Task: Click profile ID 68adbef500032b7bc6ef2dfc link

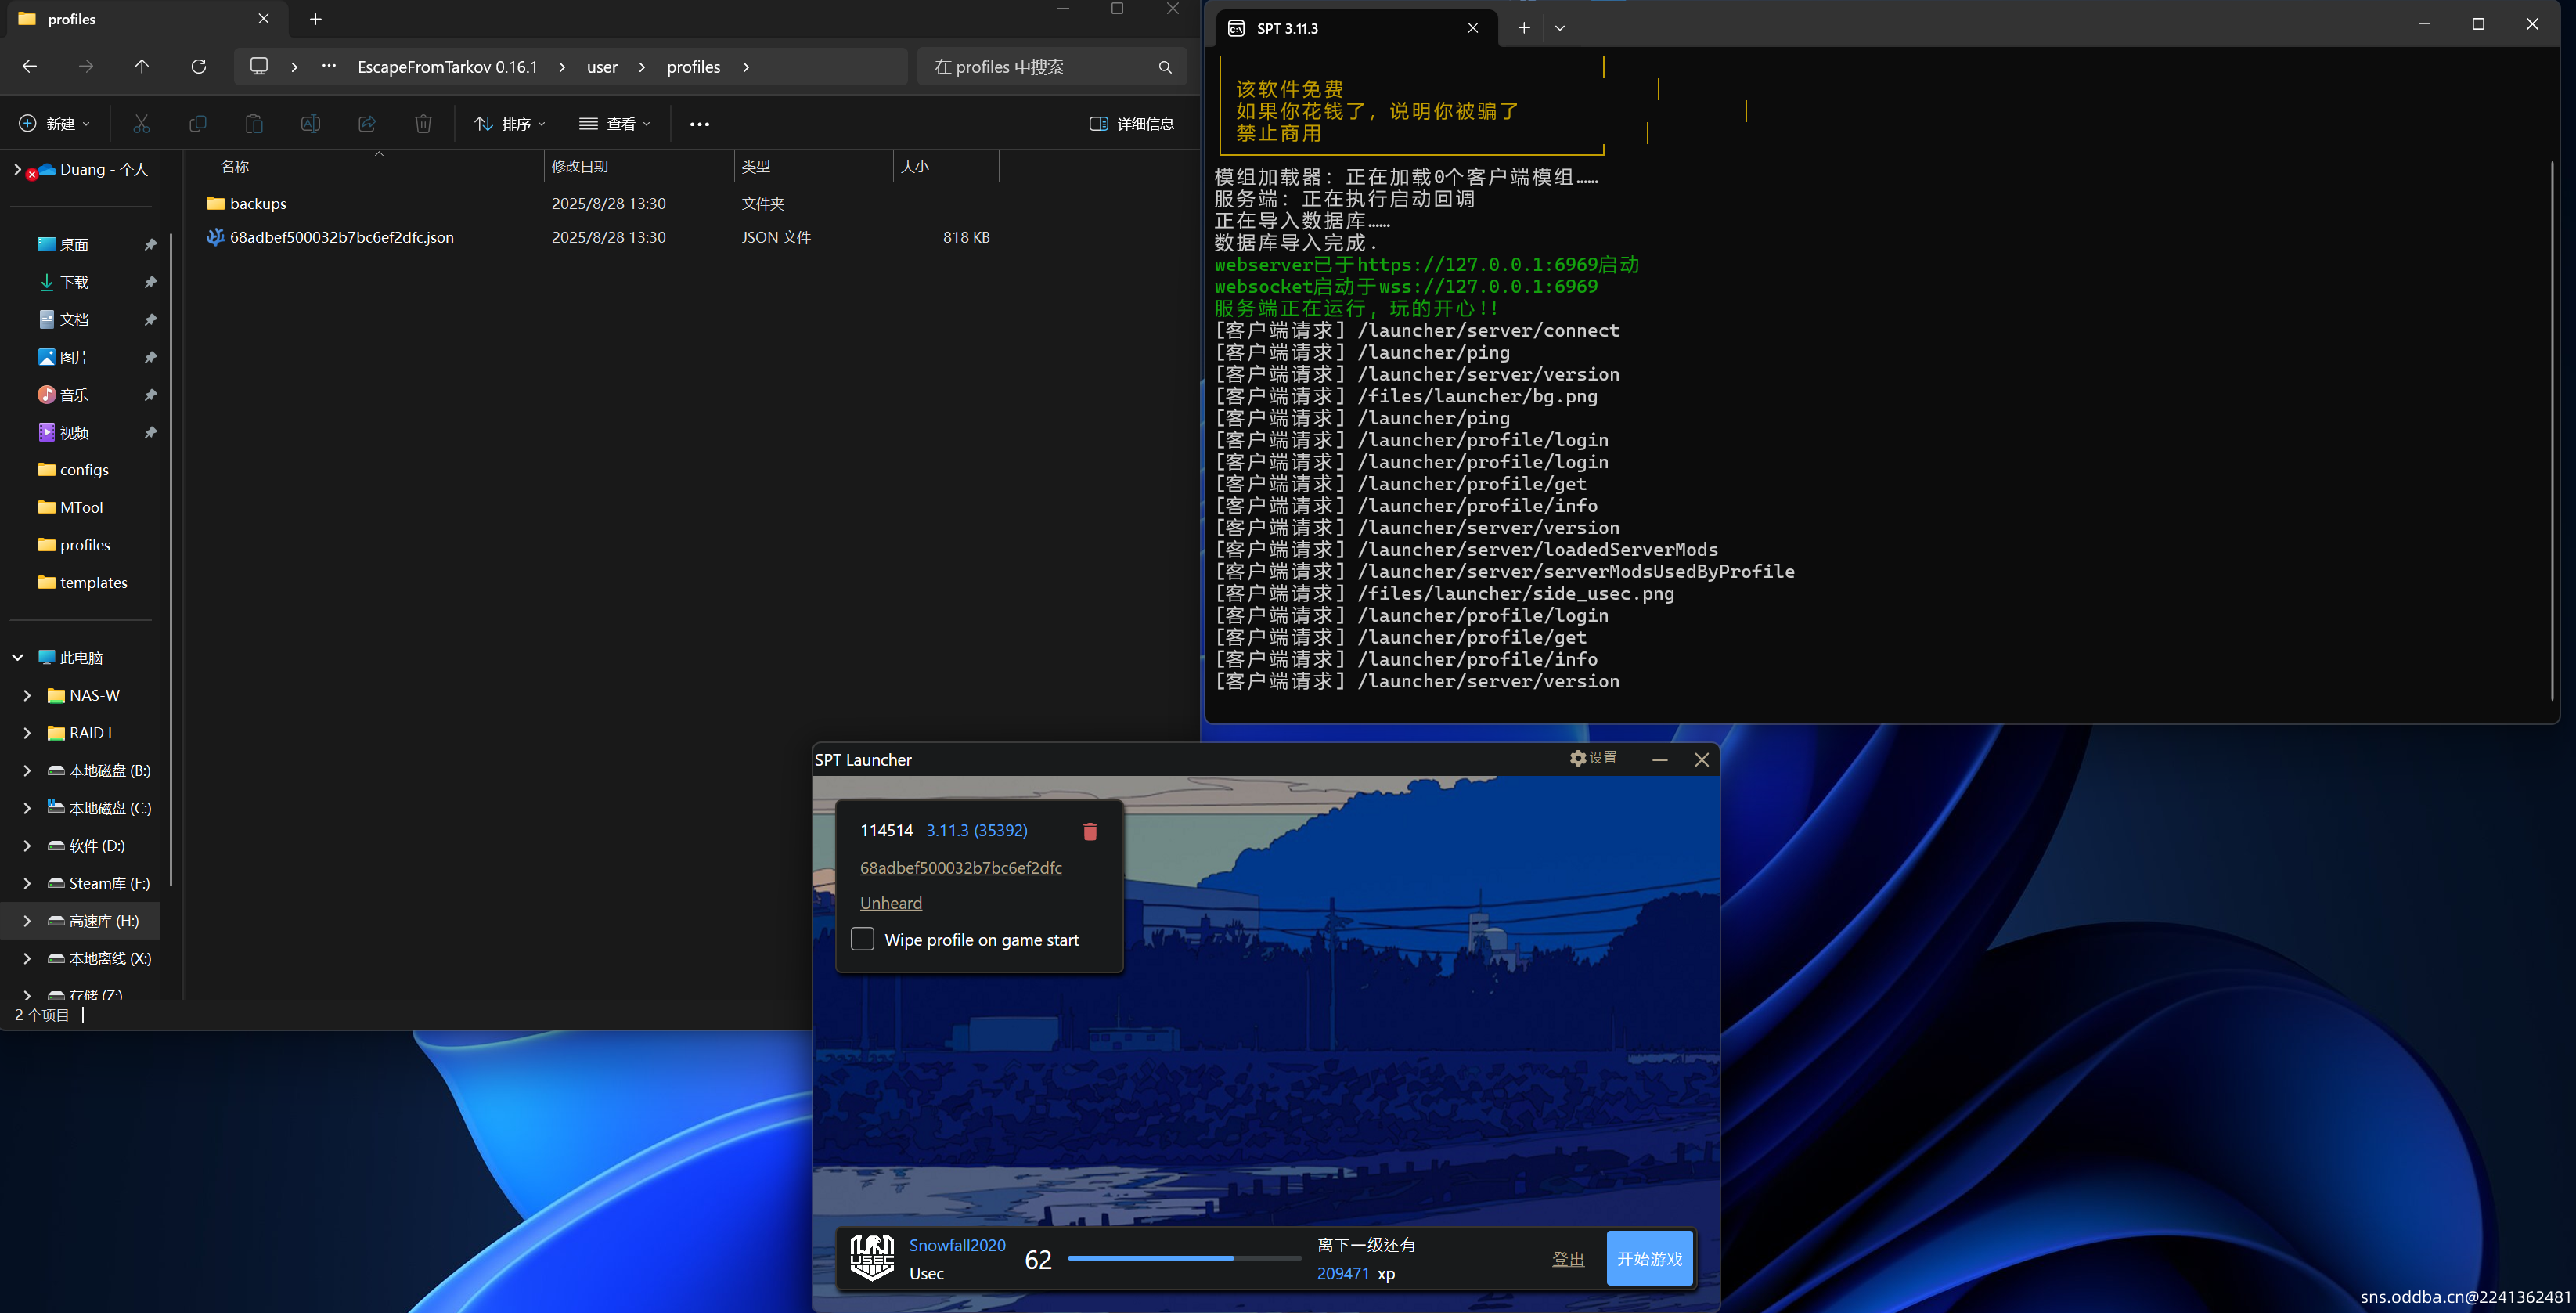Action: click(x=960, y=867)
